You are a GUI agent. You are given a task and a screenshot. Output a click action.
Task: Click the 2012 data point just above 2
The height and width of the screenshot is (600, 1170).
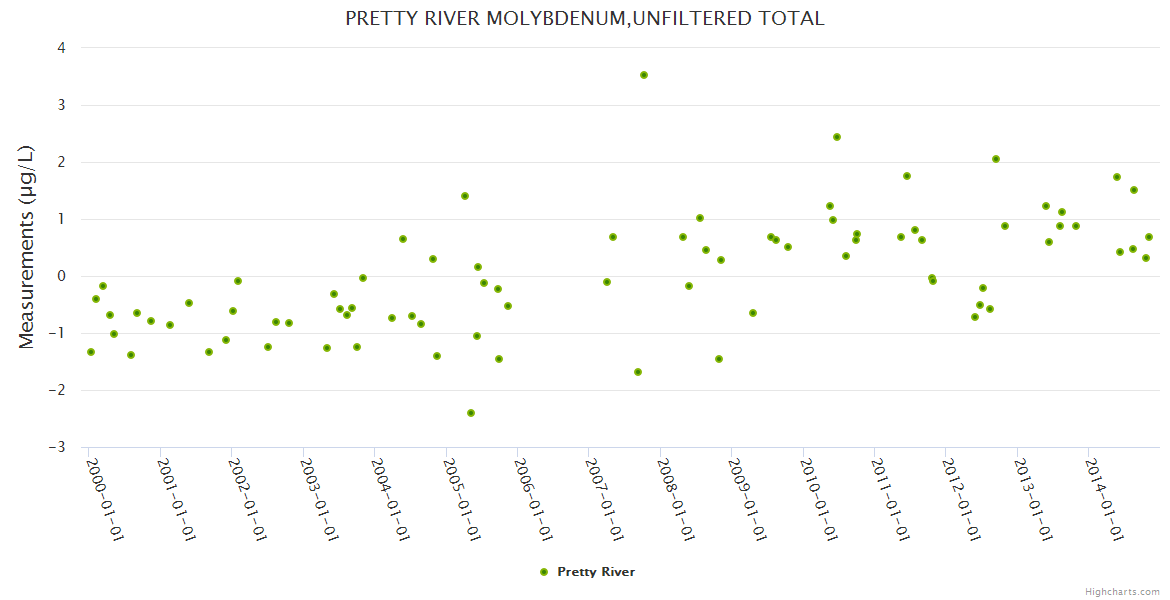996,159
